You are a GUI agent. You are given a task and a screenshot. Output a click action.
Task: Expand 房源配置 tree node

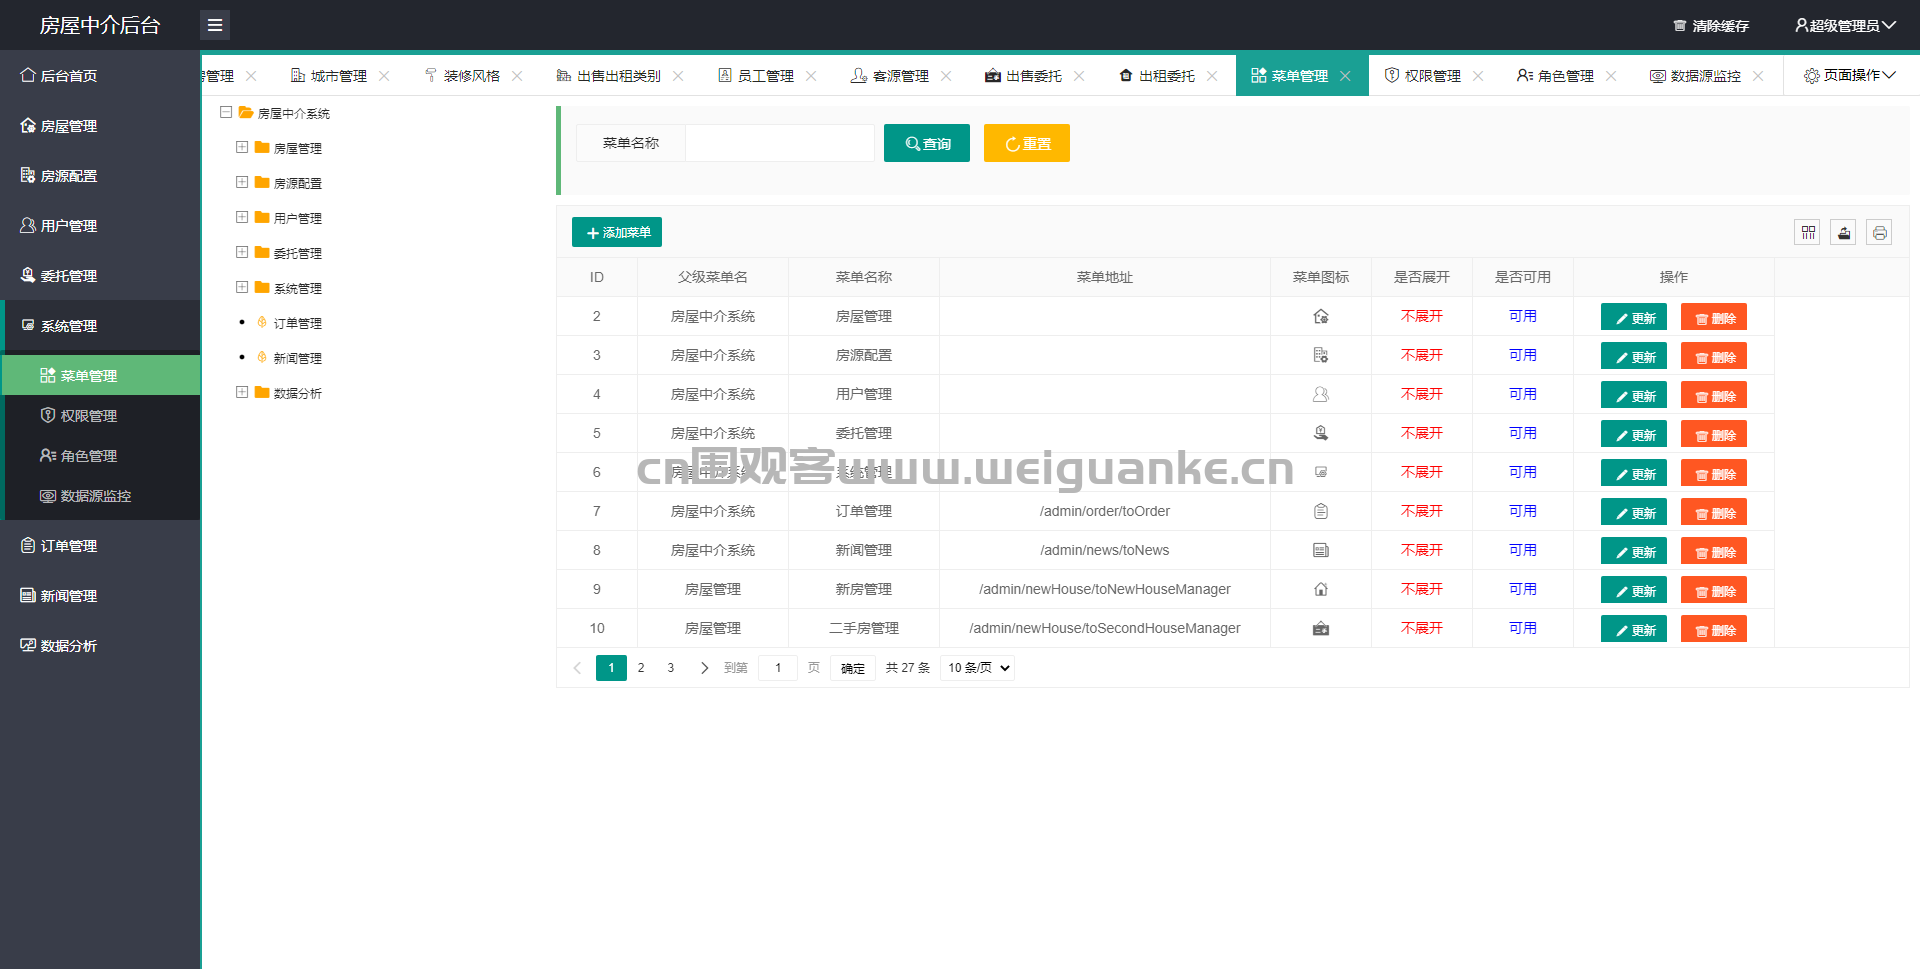click(242, 182)
